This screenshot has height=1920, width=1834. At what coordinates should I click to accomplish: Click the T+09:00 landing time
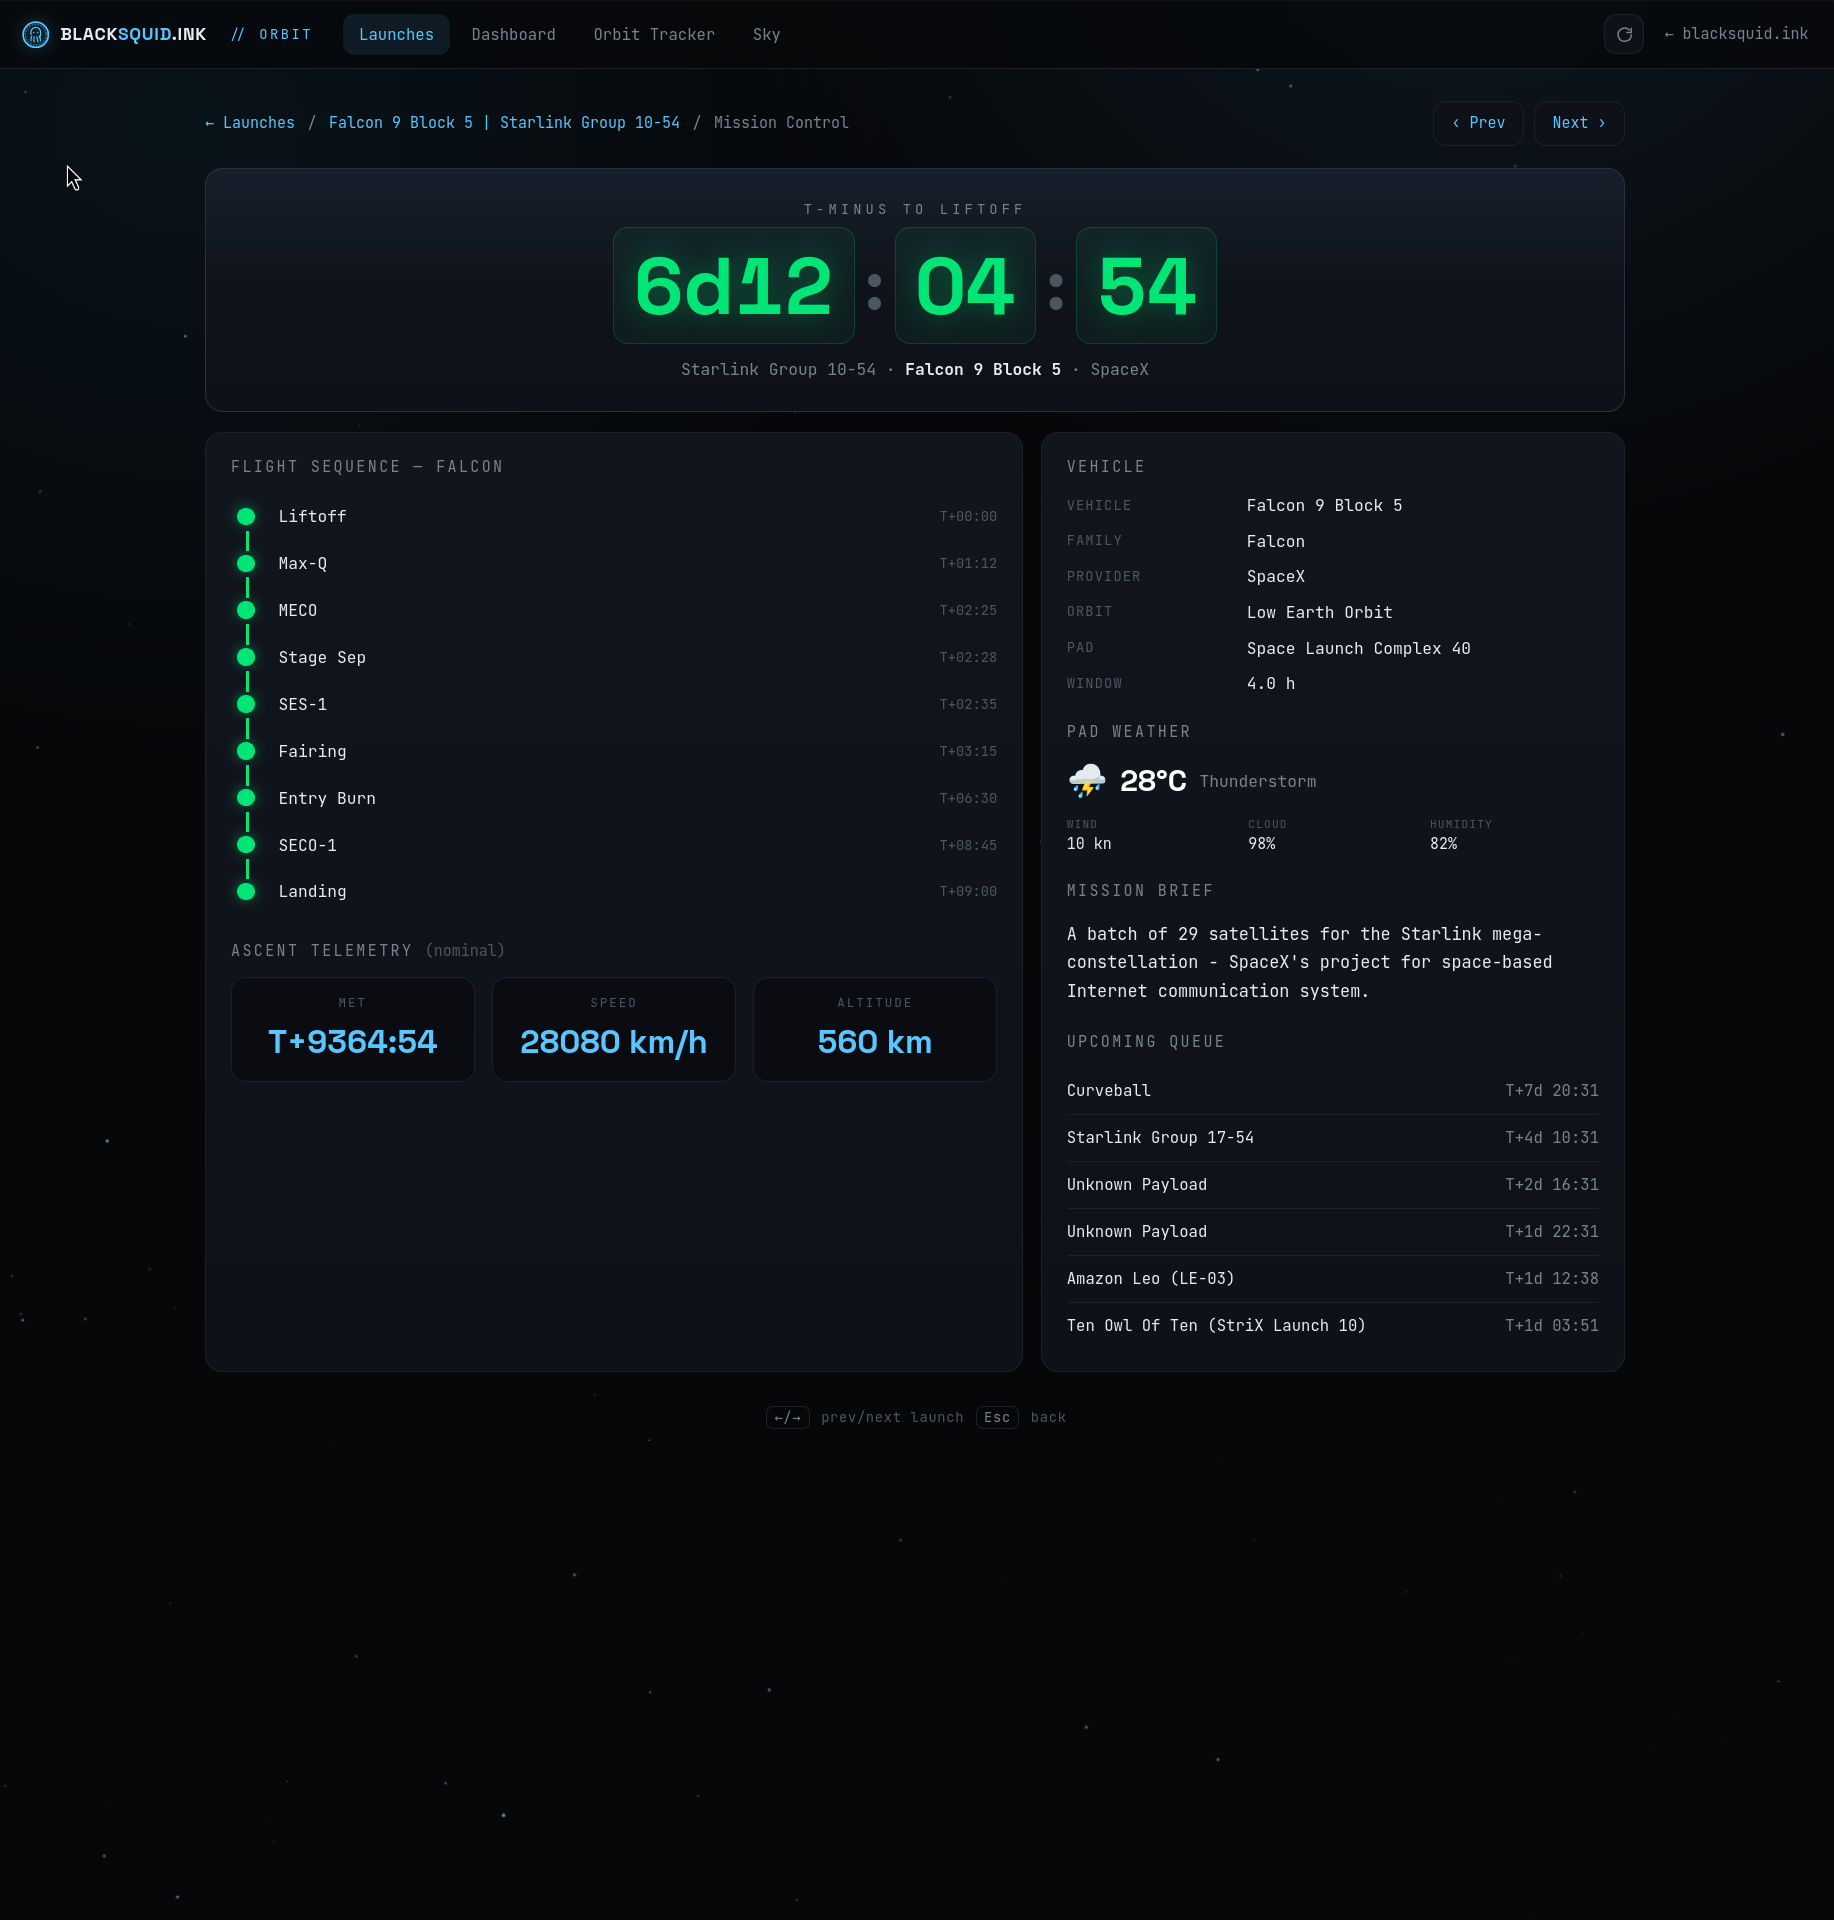(x=968, y=892)
